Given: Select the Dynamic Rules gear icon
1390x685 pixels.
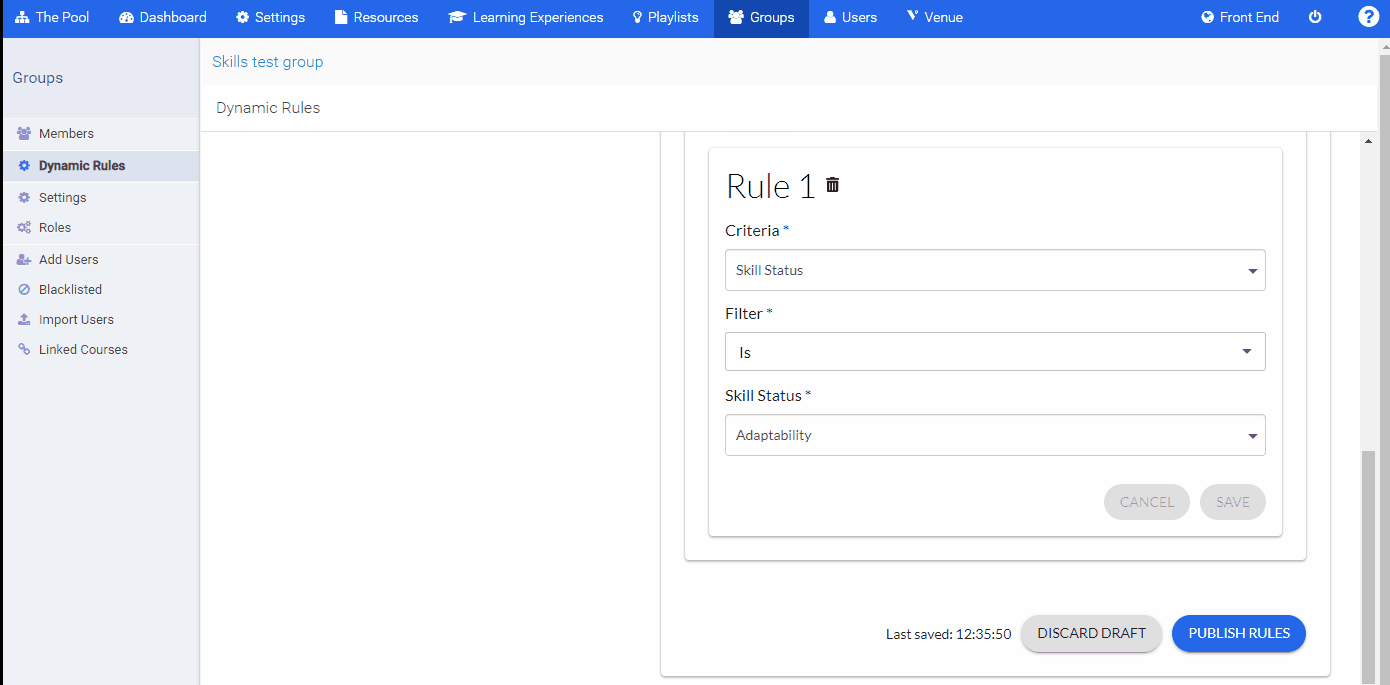Looking at the screenshot, I should pyautogui.click(x=23, y=166).
